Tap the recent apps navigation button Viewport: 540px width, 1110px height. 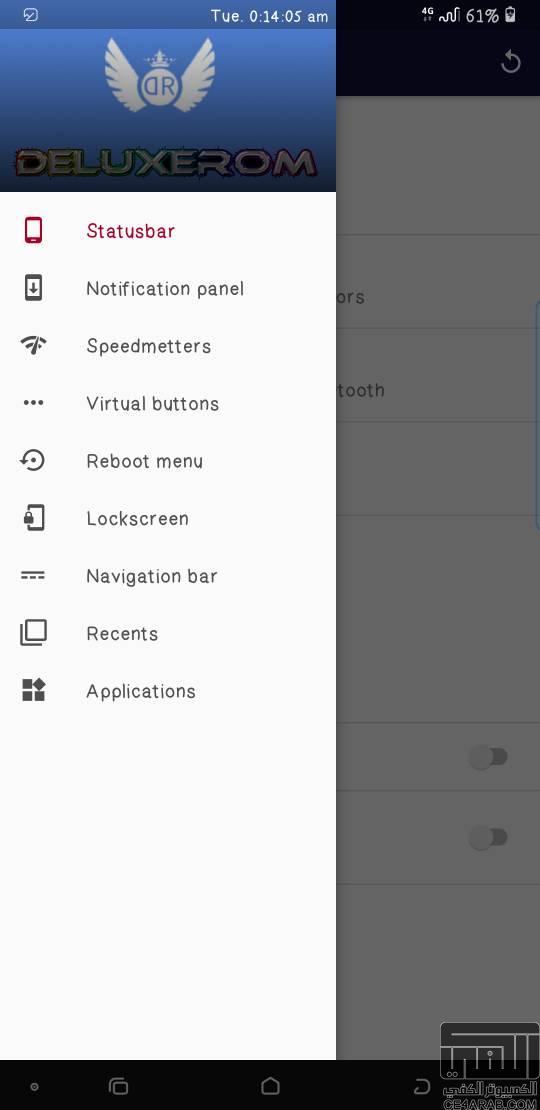tap(118, 1086)
